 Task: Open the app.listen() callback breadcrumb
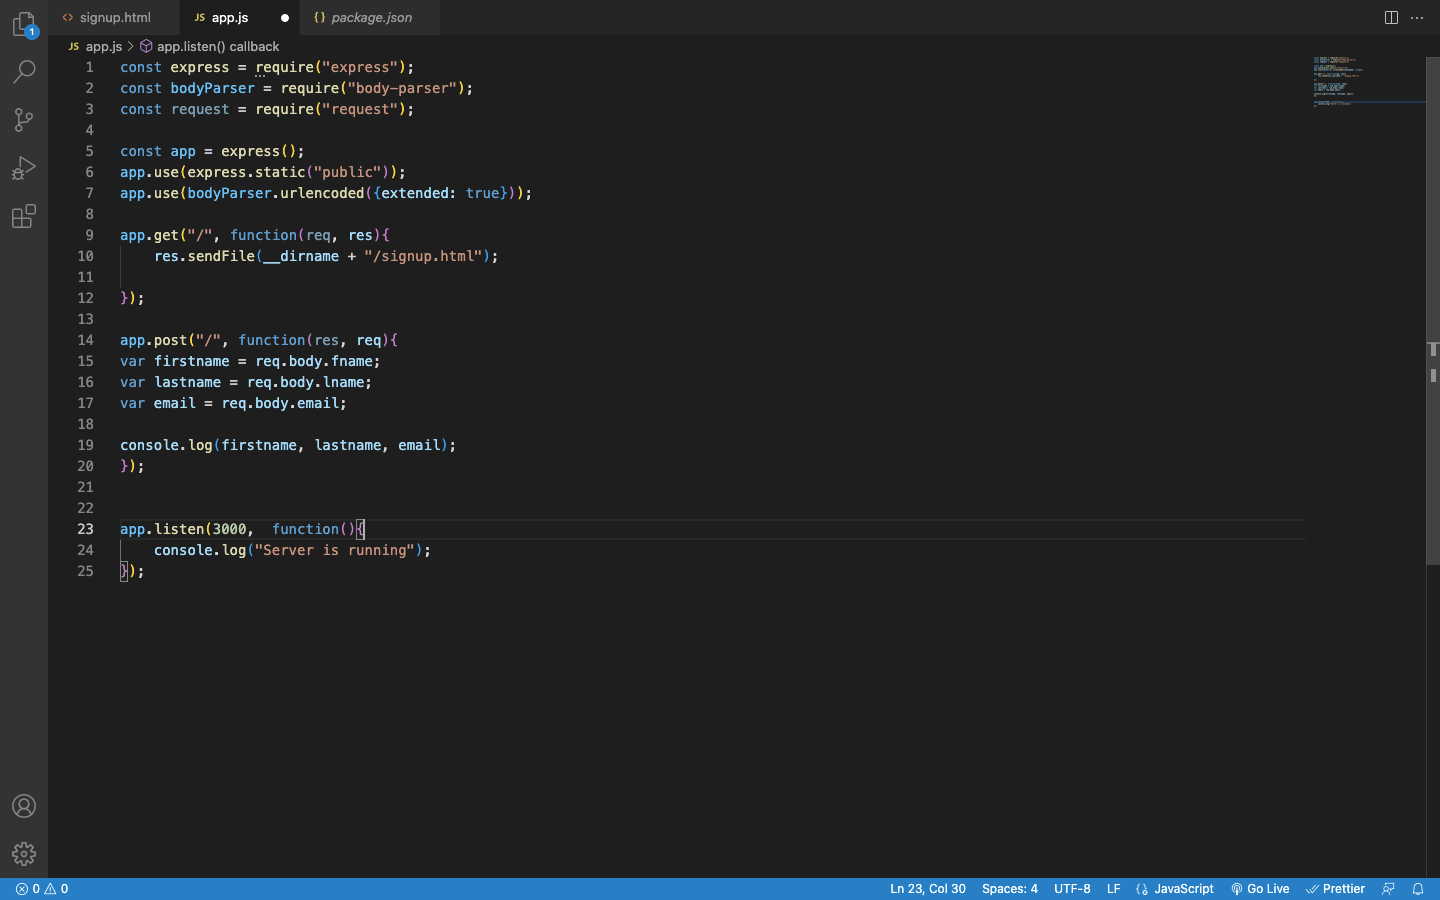coord(219,45)
